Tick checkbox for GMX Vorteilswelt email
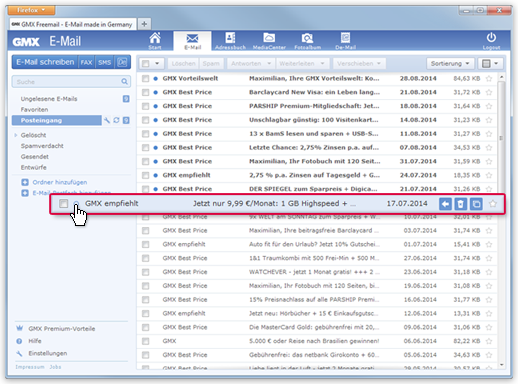Screen dimensions: 518x384 (x=145, y=79)
